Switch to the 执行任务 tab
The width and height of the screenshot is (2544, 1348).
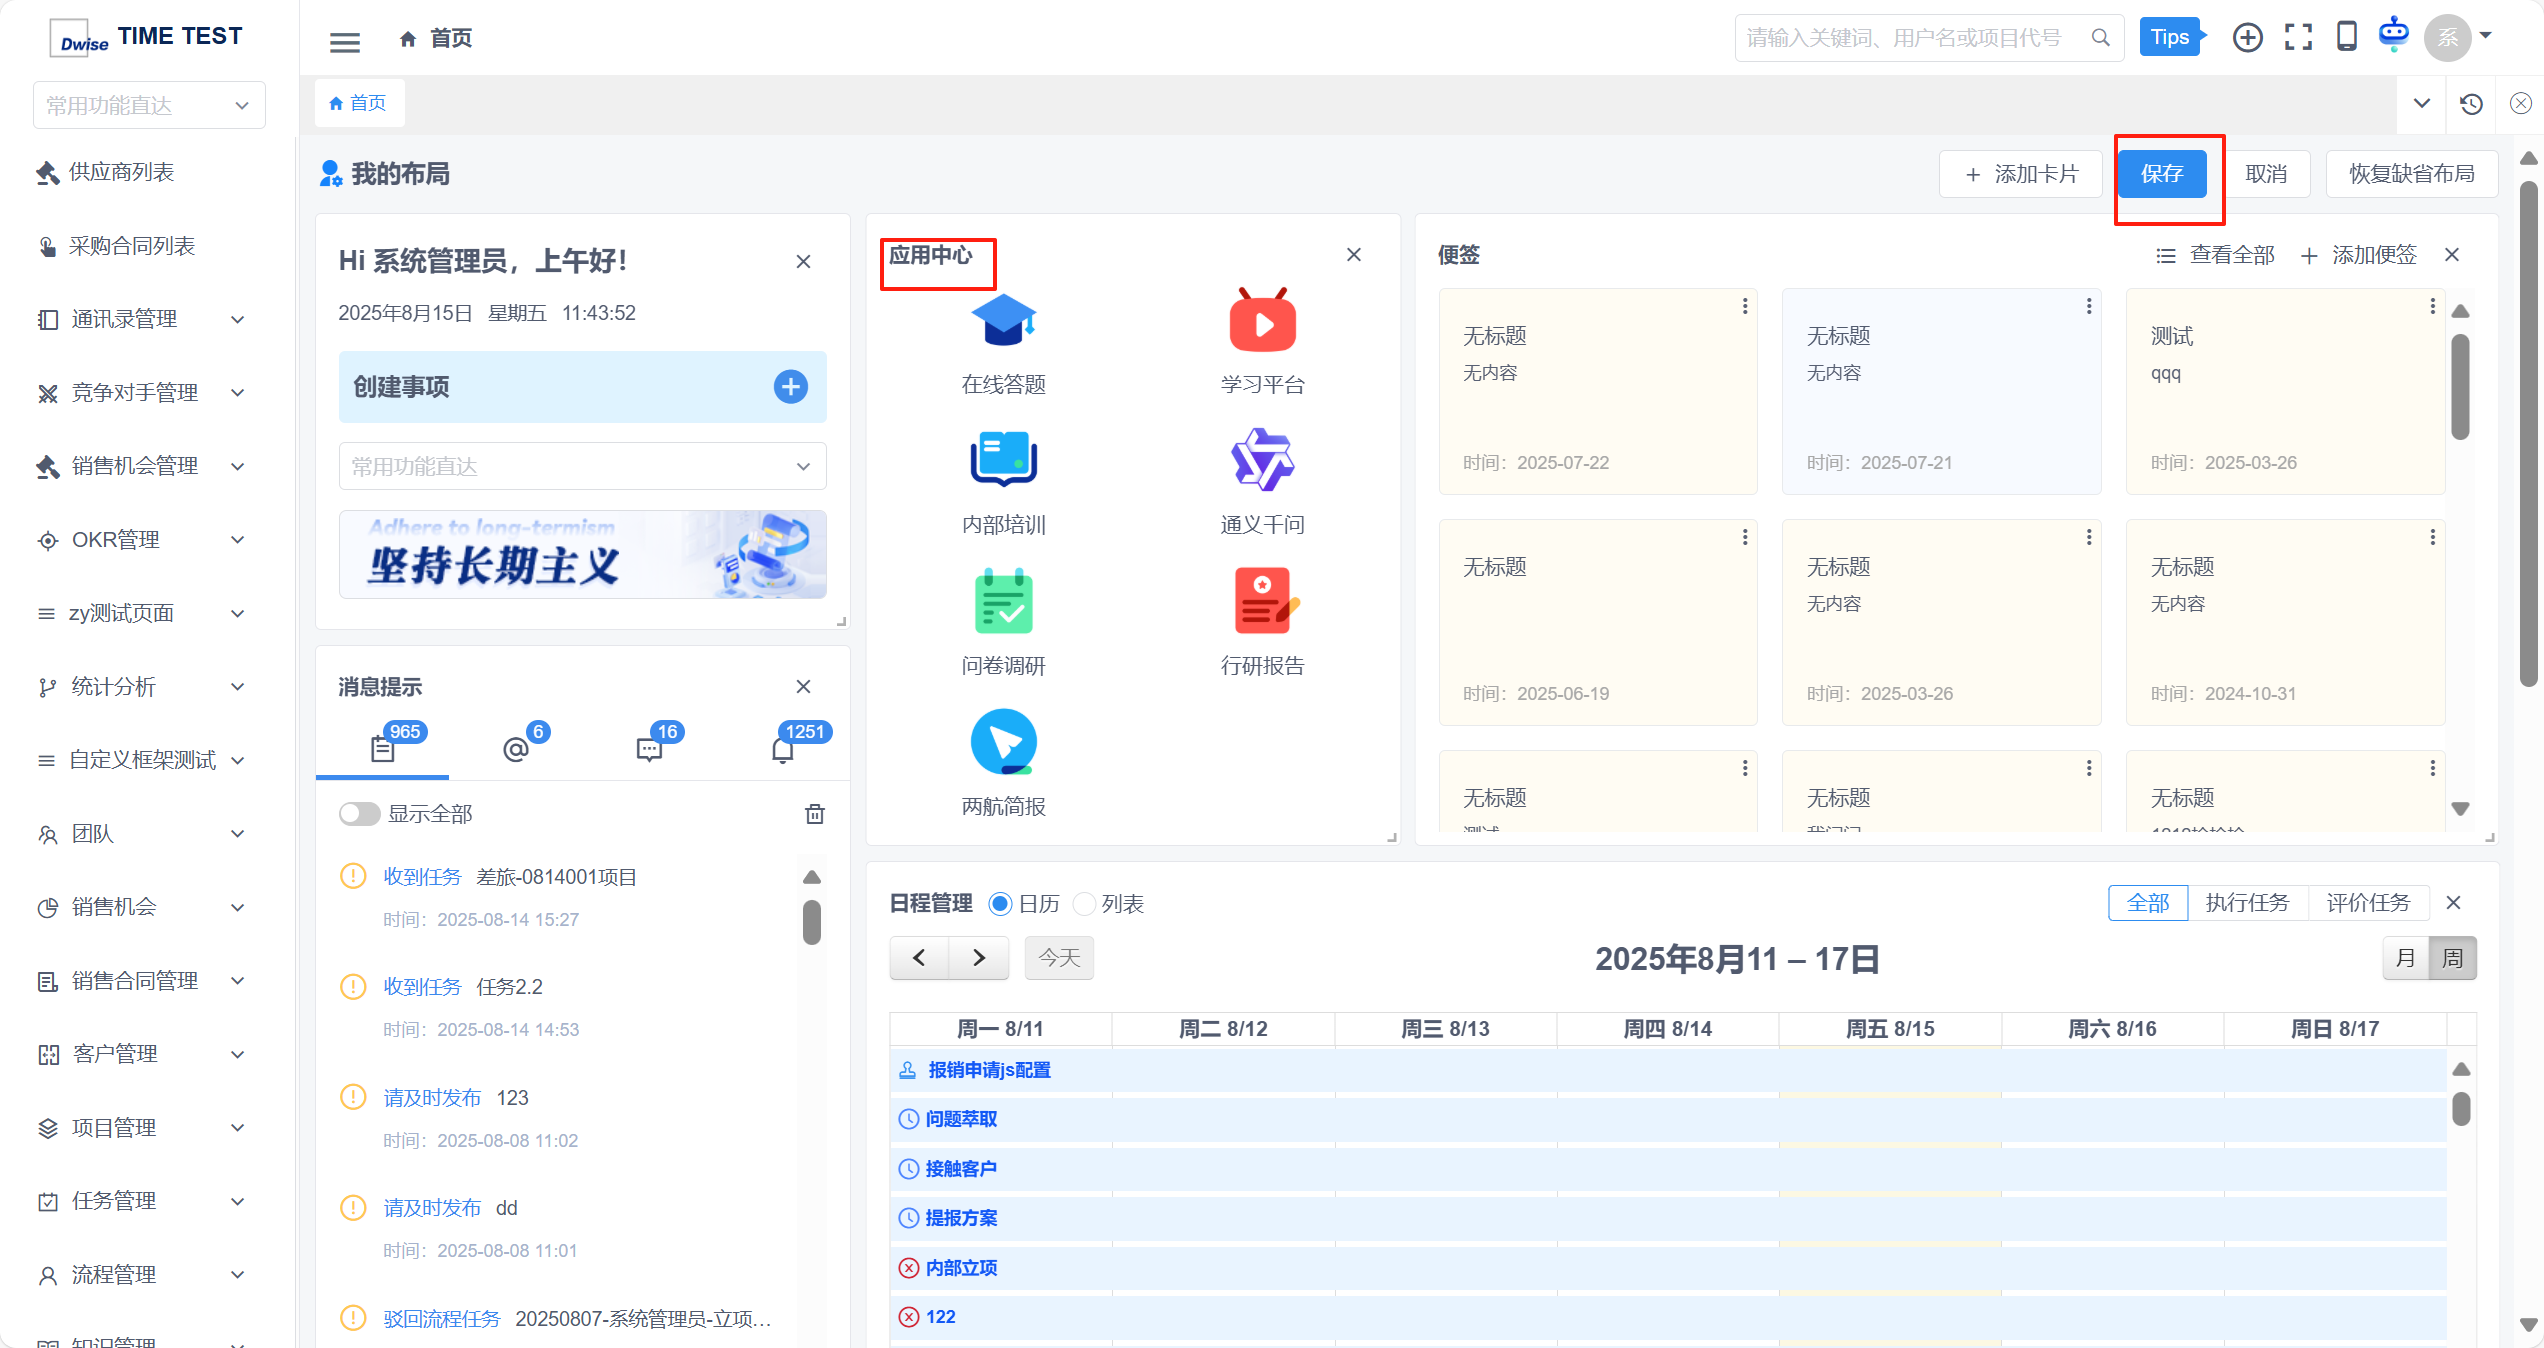(2247, 903)
